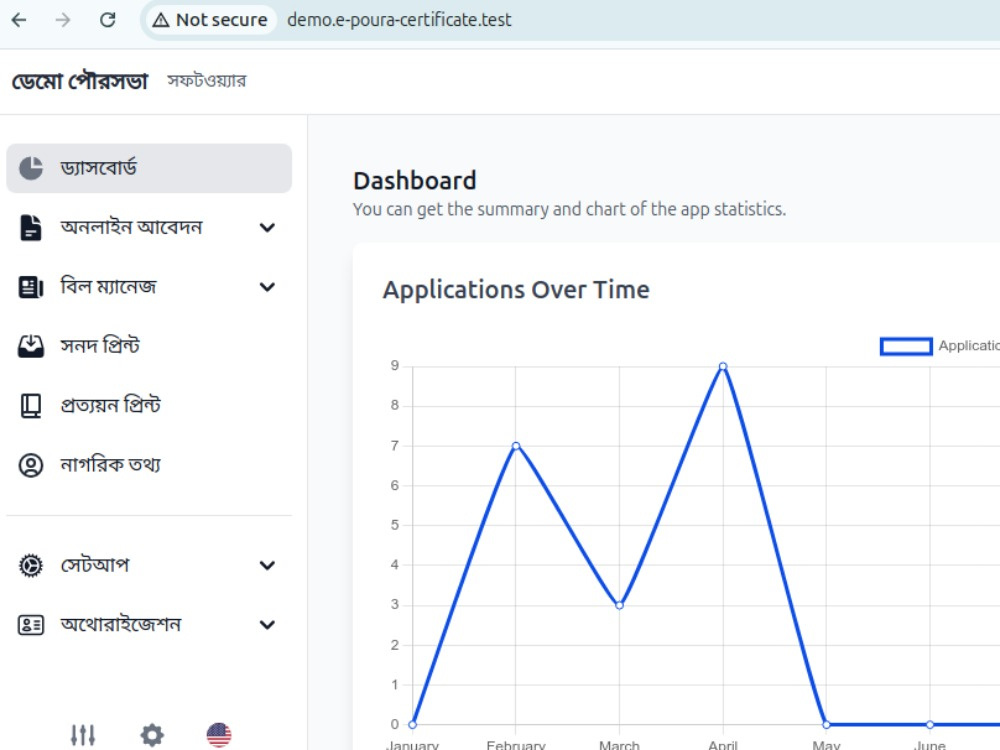Open the সনদ প্রিন্ট menu item
Image resolution: width=1000 pixels, height=750 pixels.
149,346
